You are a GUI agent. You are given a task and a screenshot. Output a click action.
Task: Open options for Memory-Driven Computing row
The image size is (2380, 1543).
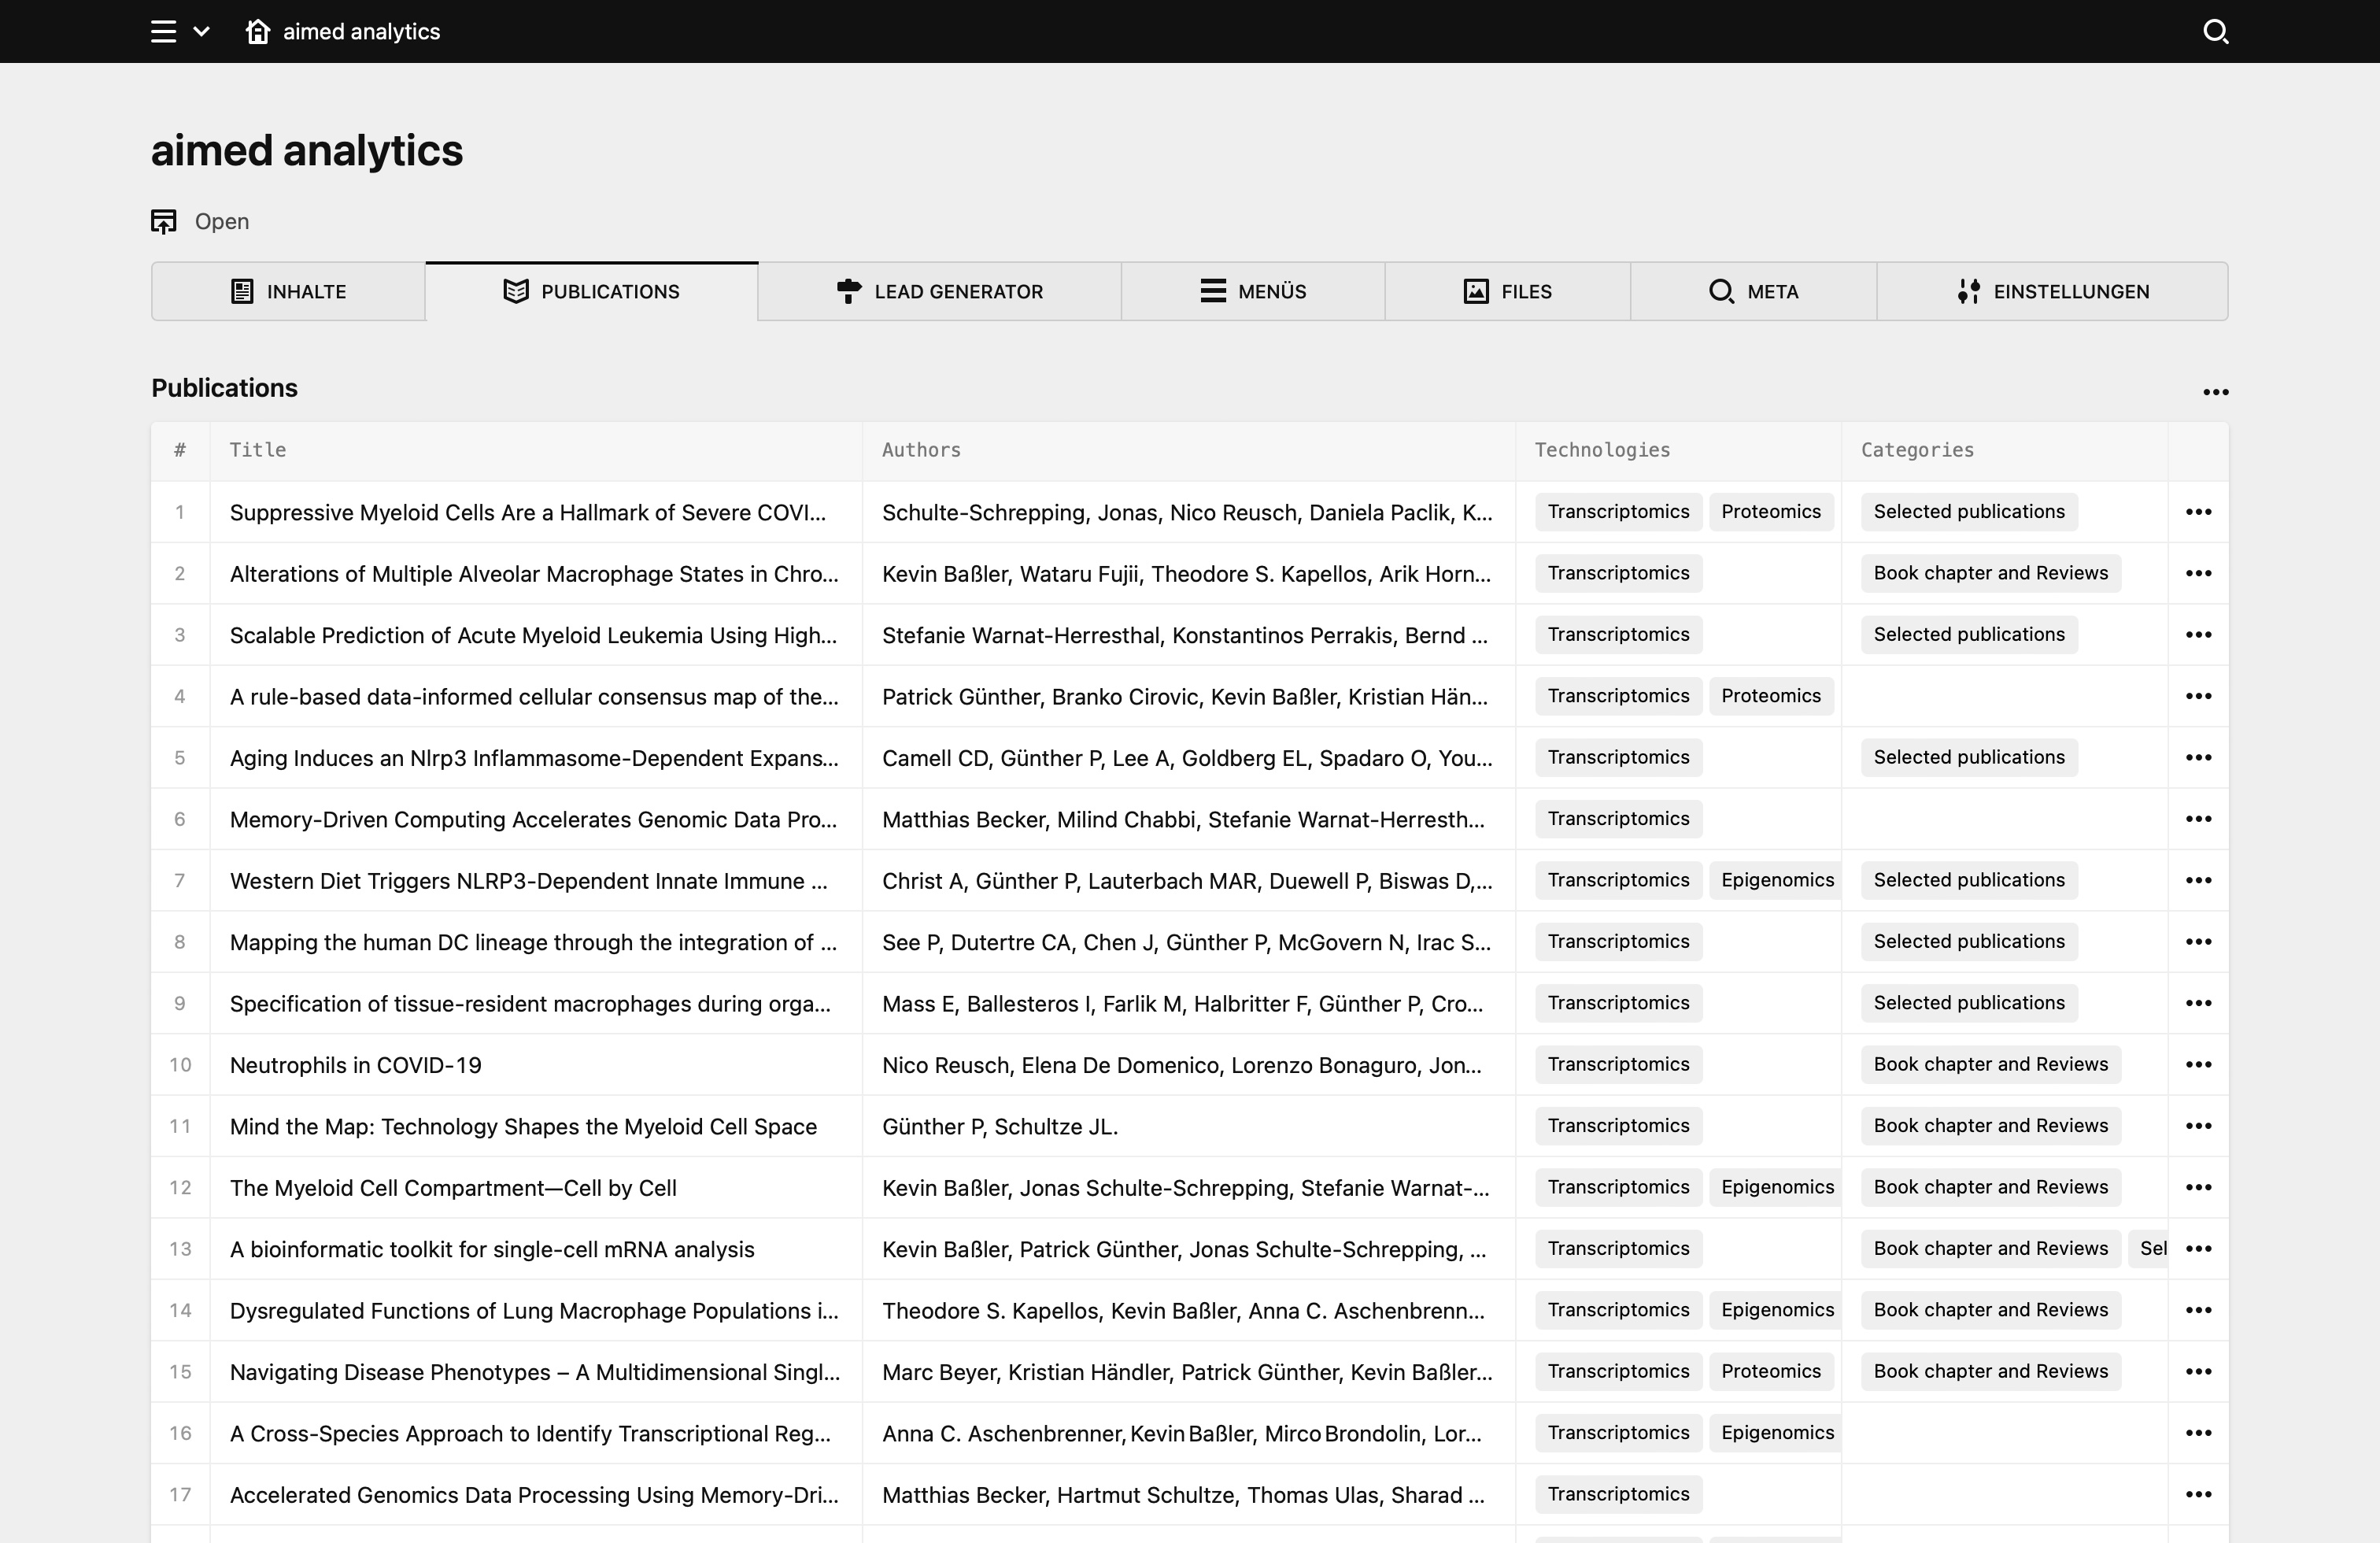click(x=2198, y=819)
